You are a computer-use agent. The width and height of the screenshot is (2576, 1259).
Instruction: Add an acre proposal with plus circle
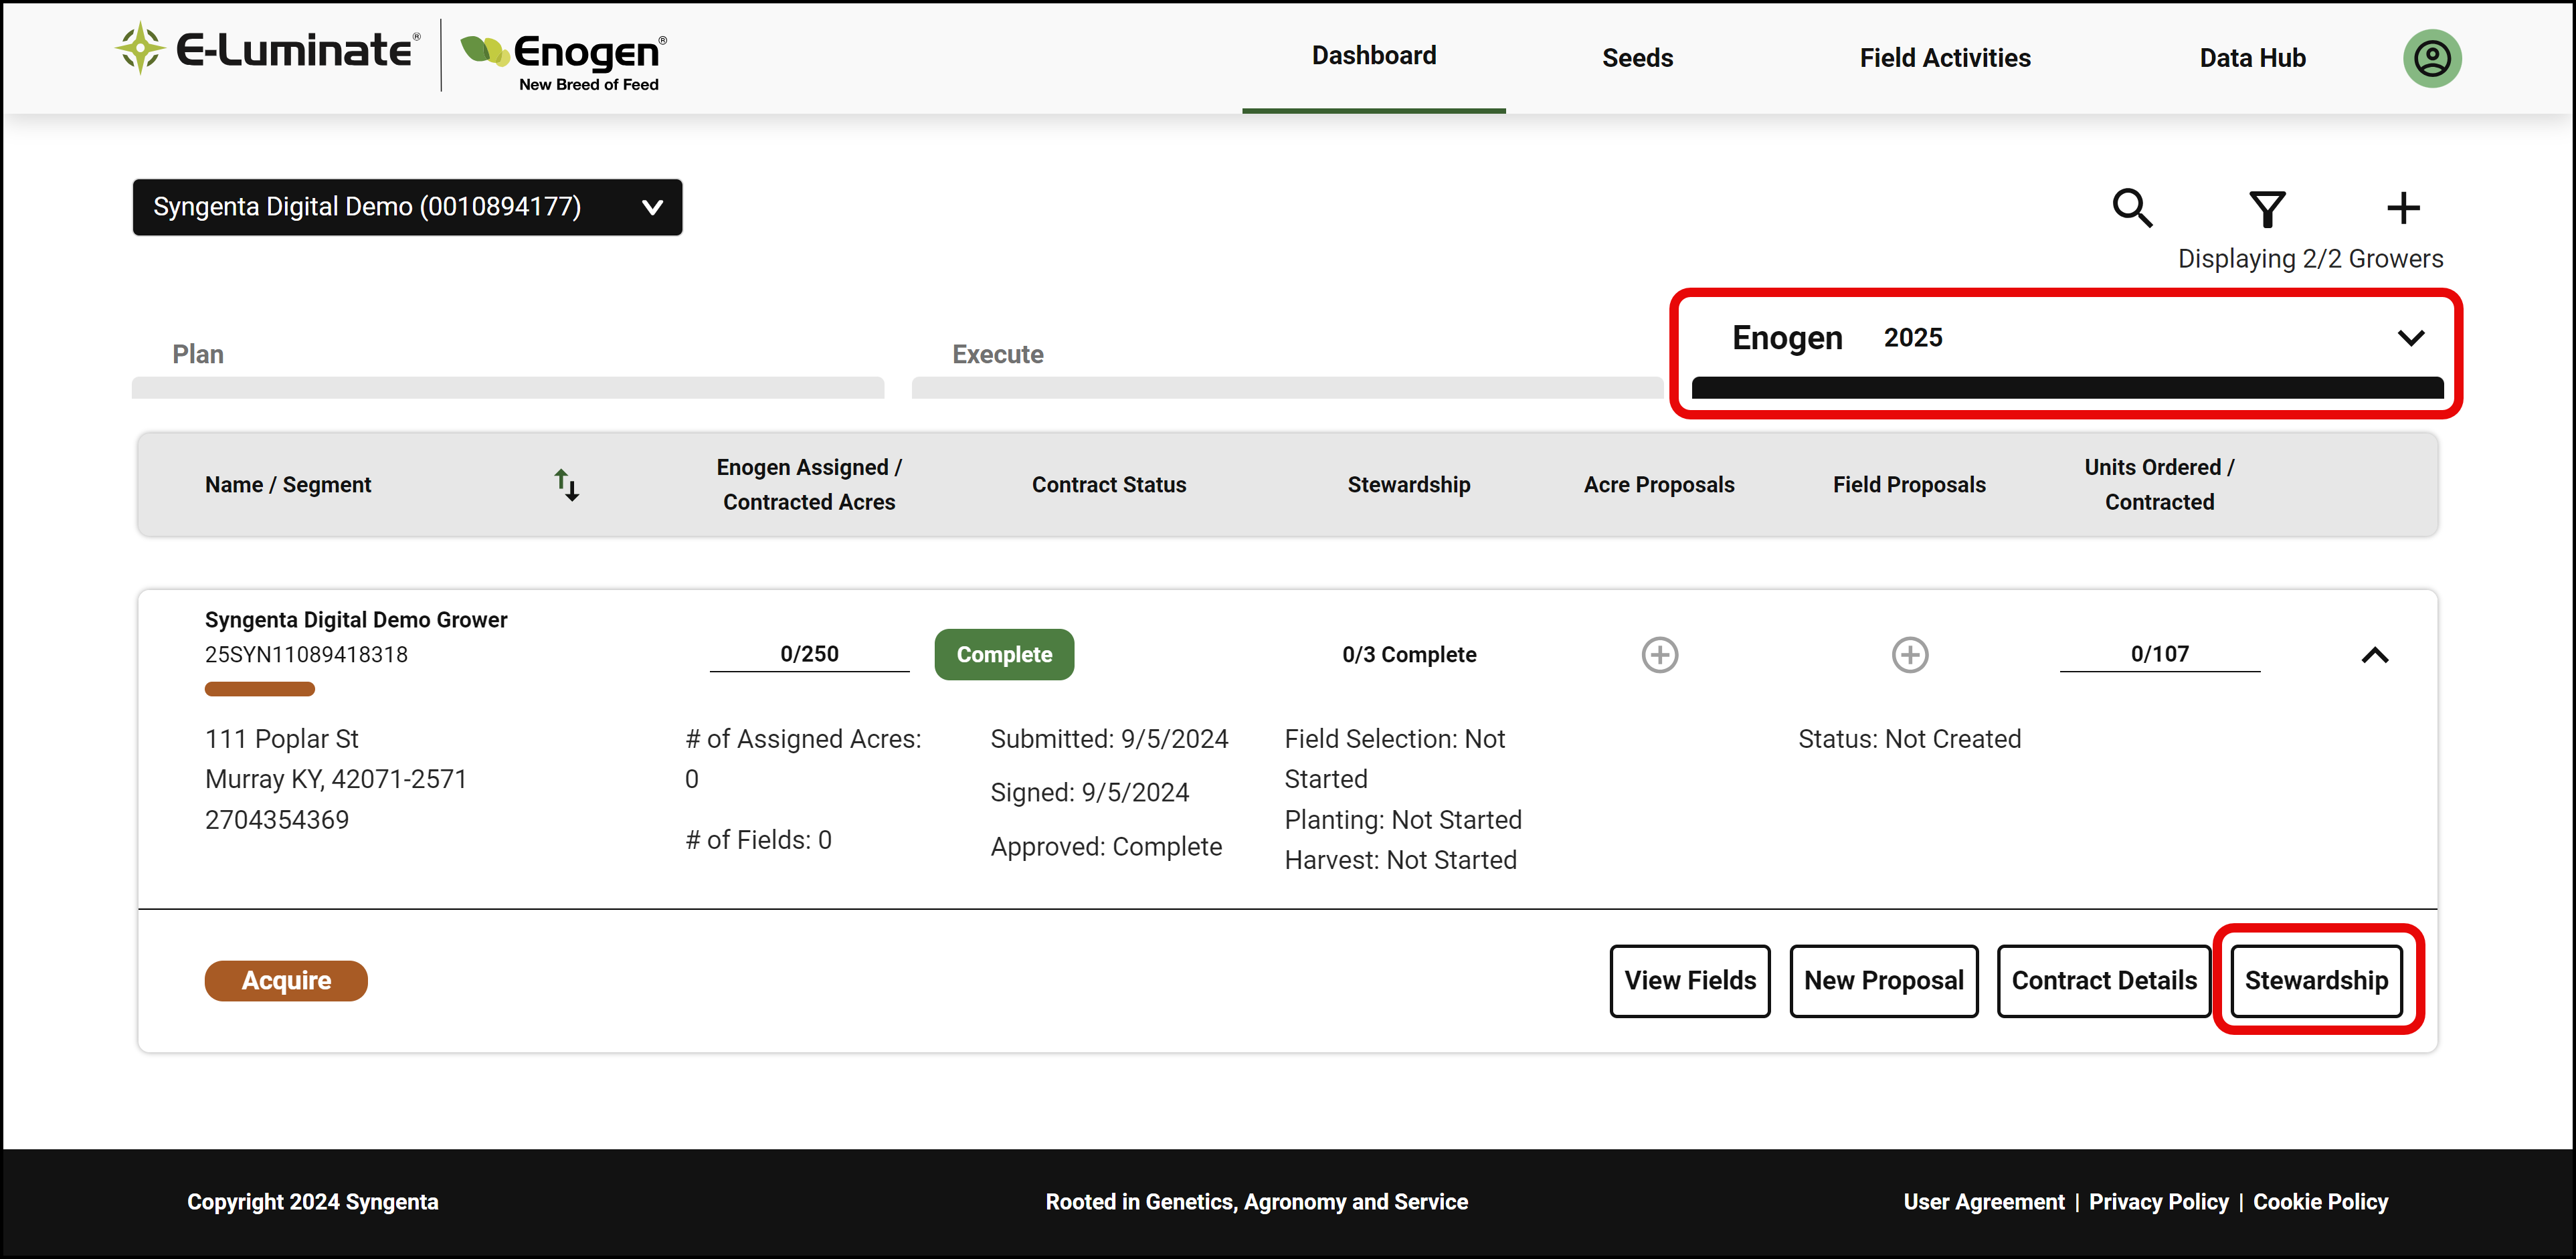[x=1660, y=655]
